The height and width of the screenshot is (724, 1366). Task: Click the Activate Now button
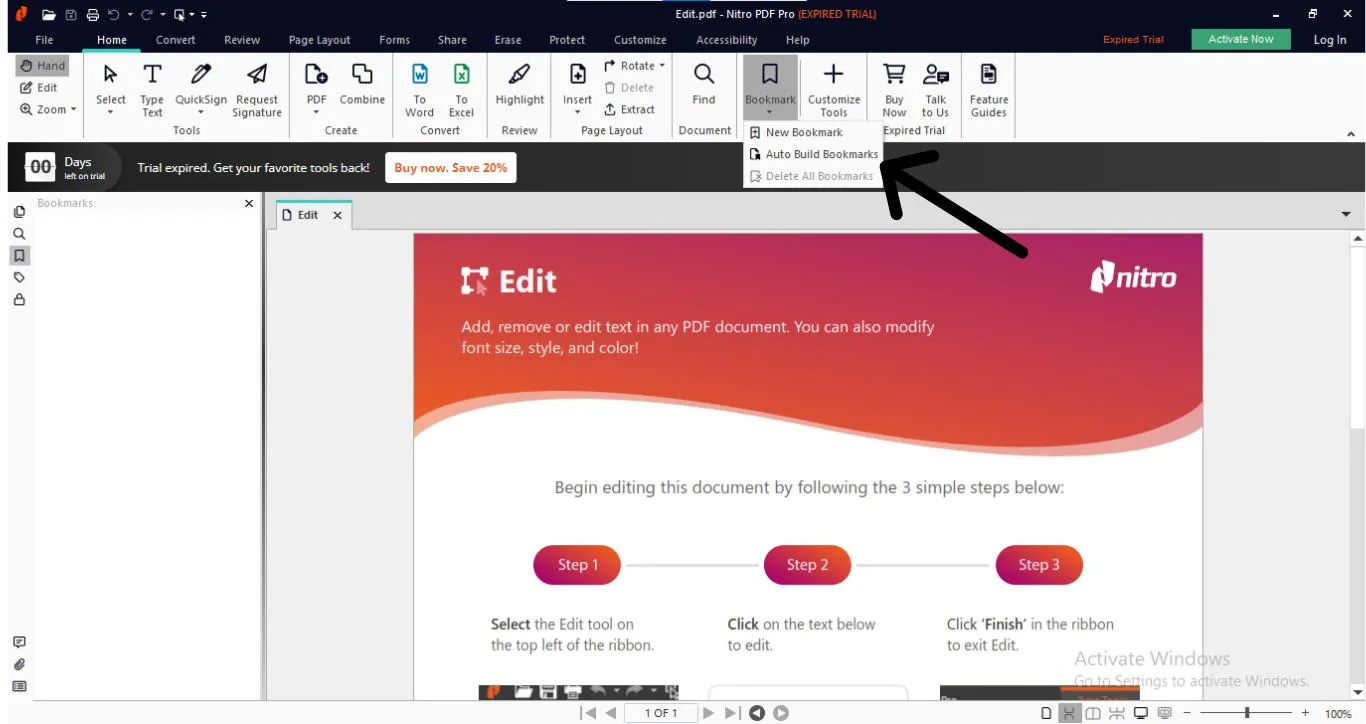tap(1240, 39)
